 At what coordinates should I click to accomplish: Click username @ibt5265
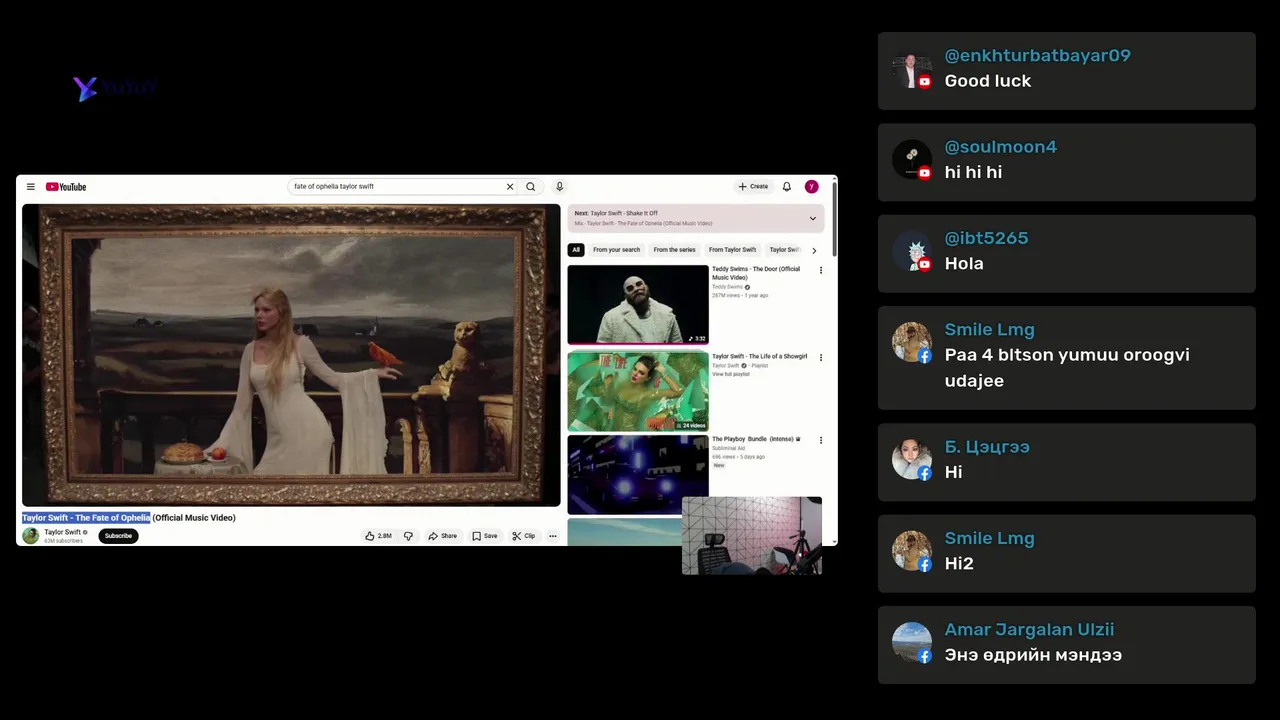point(987,238)
